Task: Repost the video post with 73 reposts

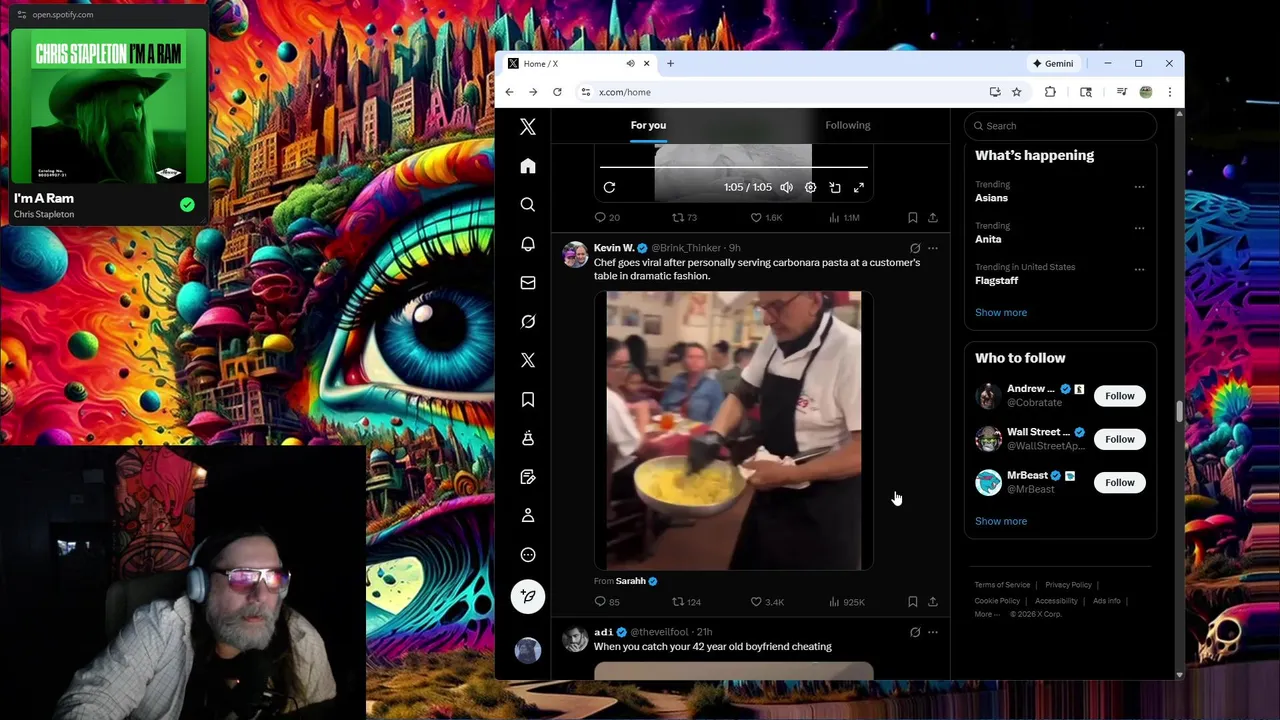Action: click(684, 217)
